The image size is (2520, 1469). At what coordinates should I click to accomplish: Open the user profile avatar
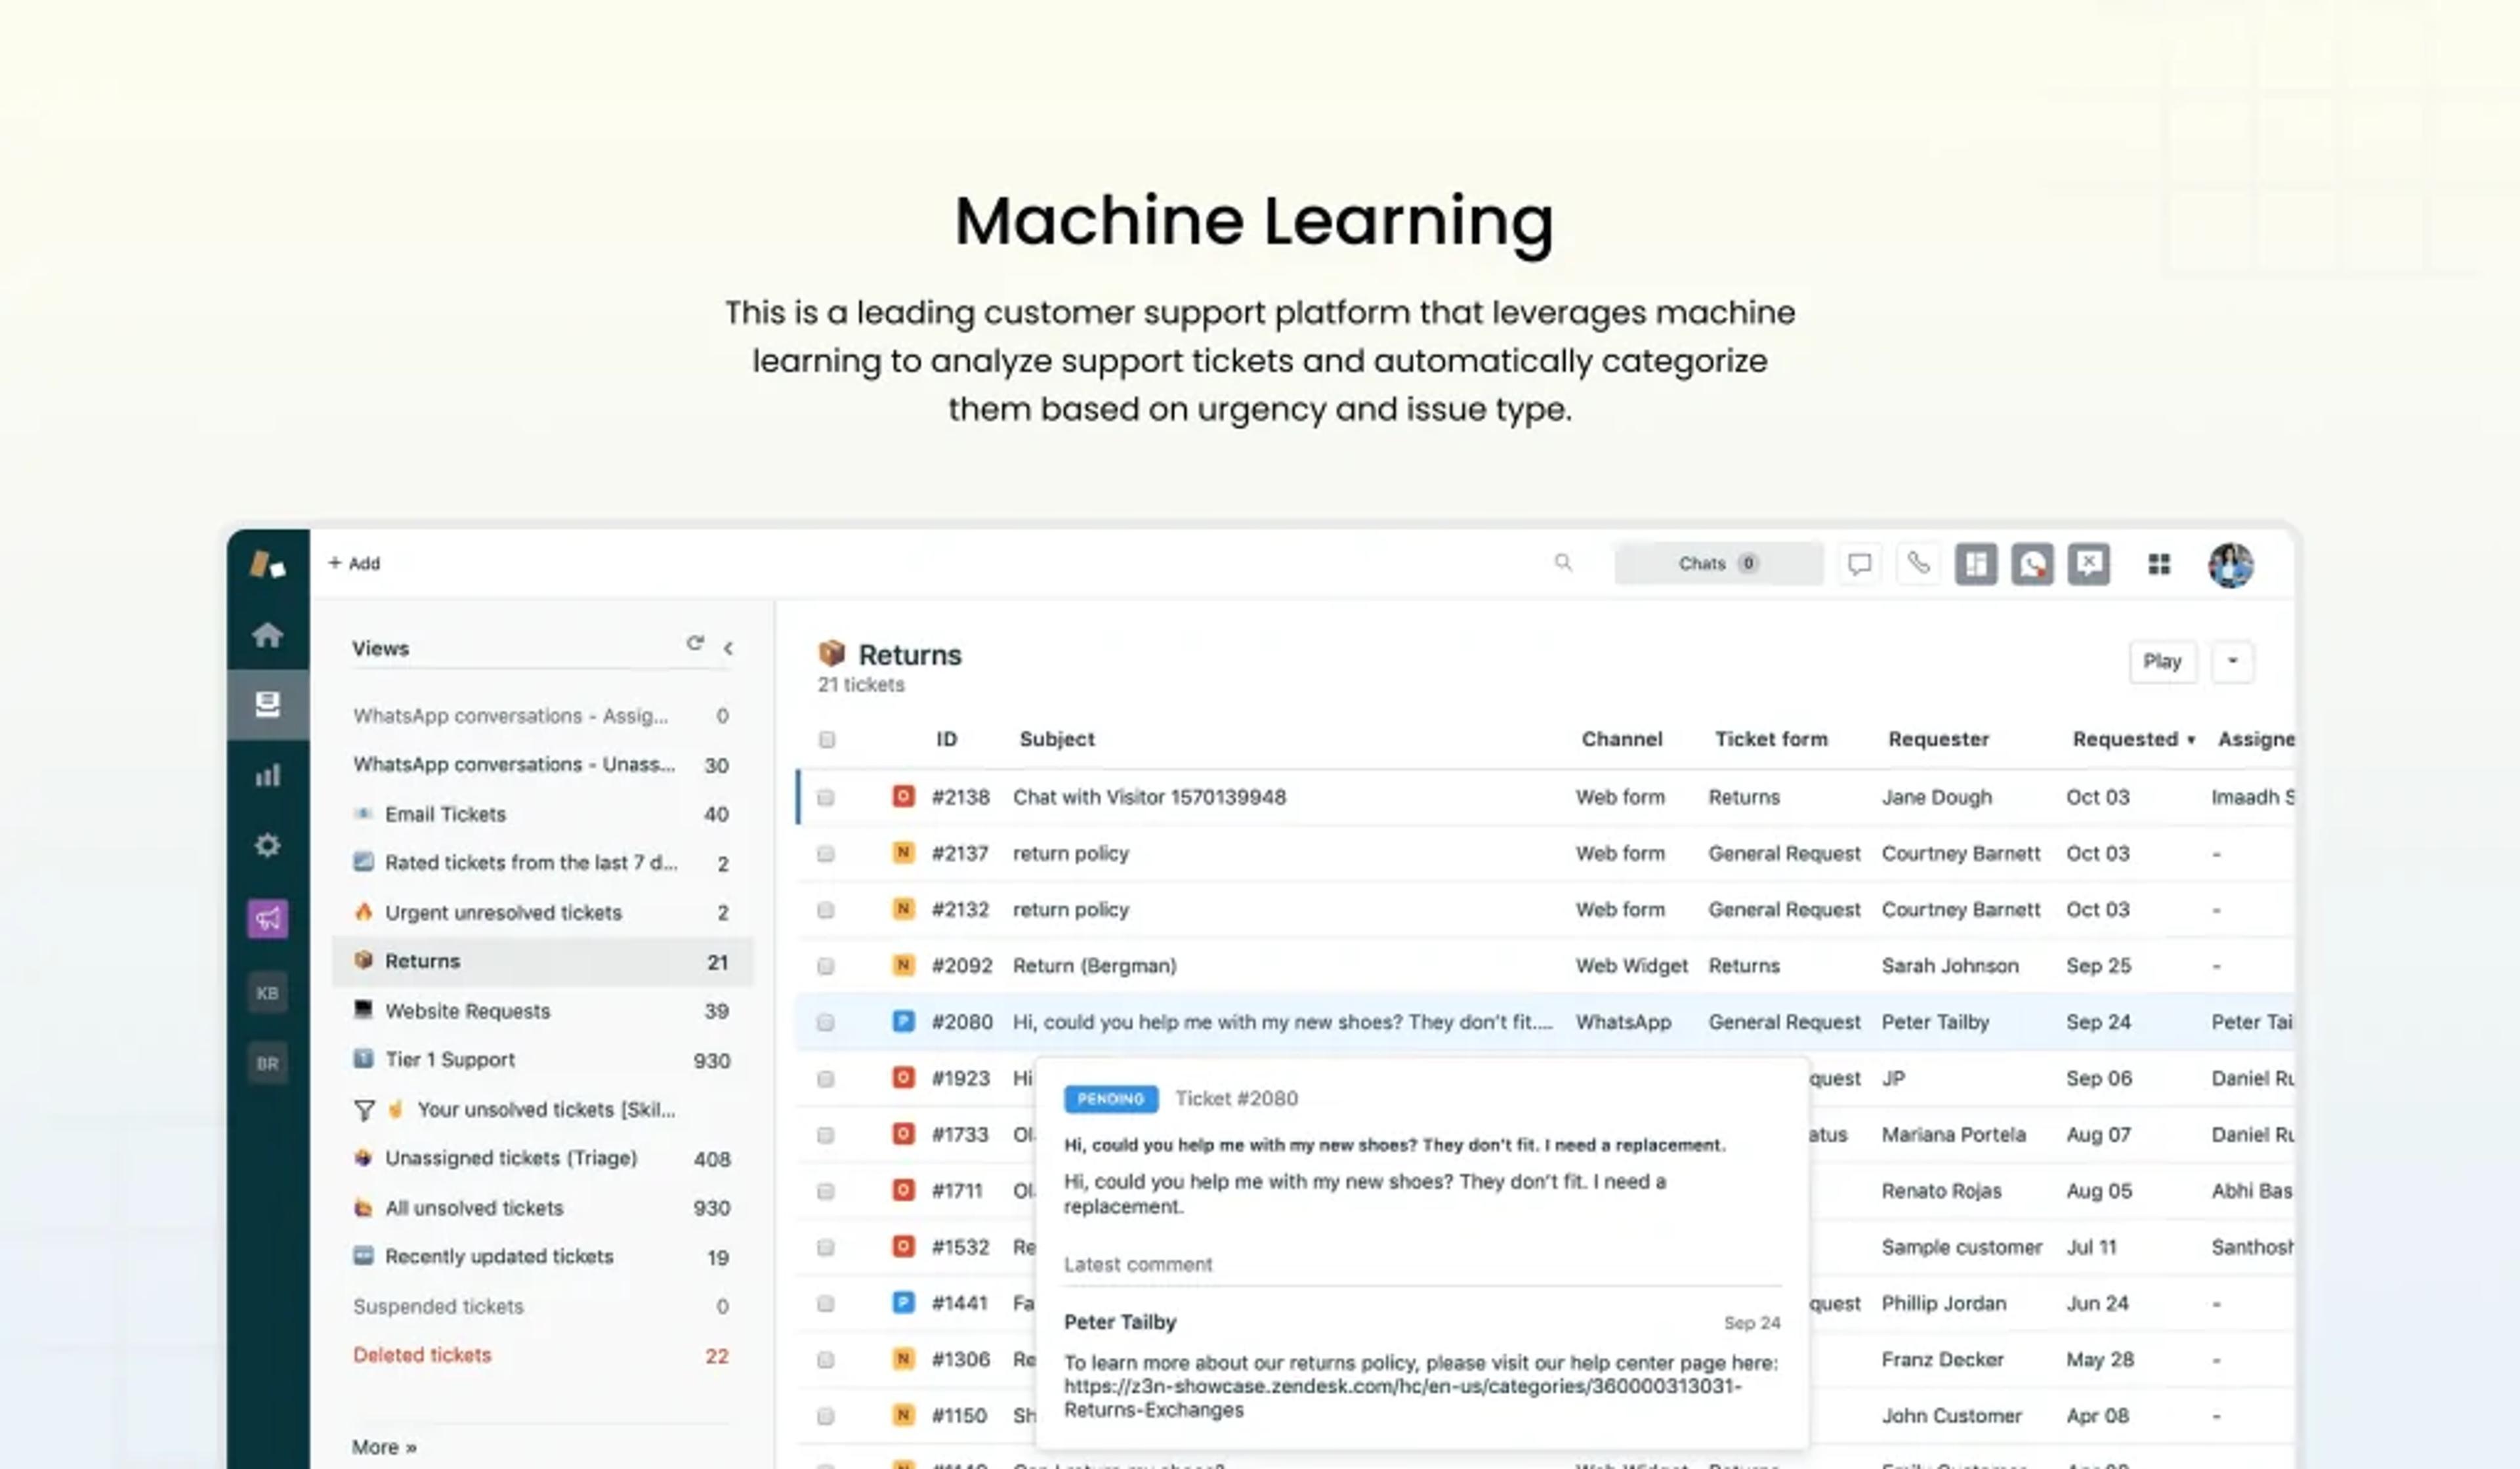pyautogui.click(x=2230, y=565)
